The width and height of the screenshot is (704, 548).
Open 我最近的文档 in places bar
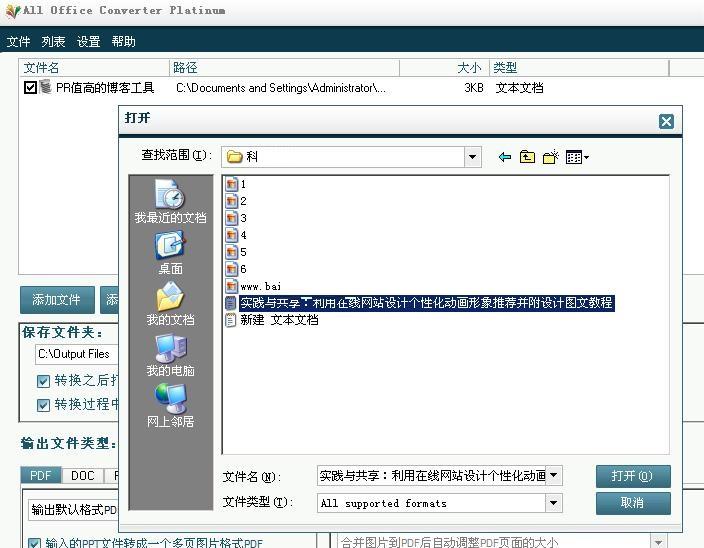pyautogui.click(x=170, y=201)
